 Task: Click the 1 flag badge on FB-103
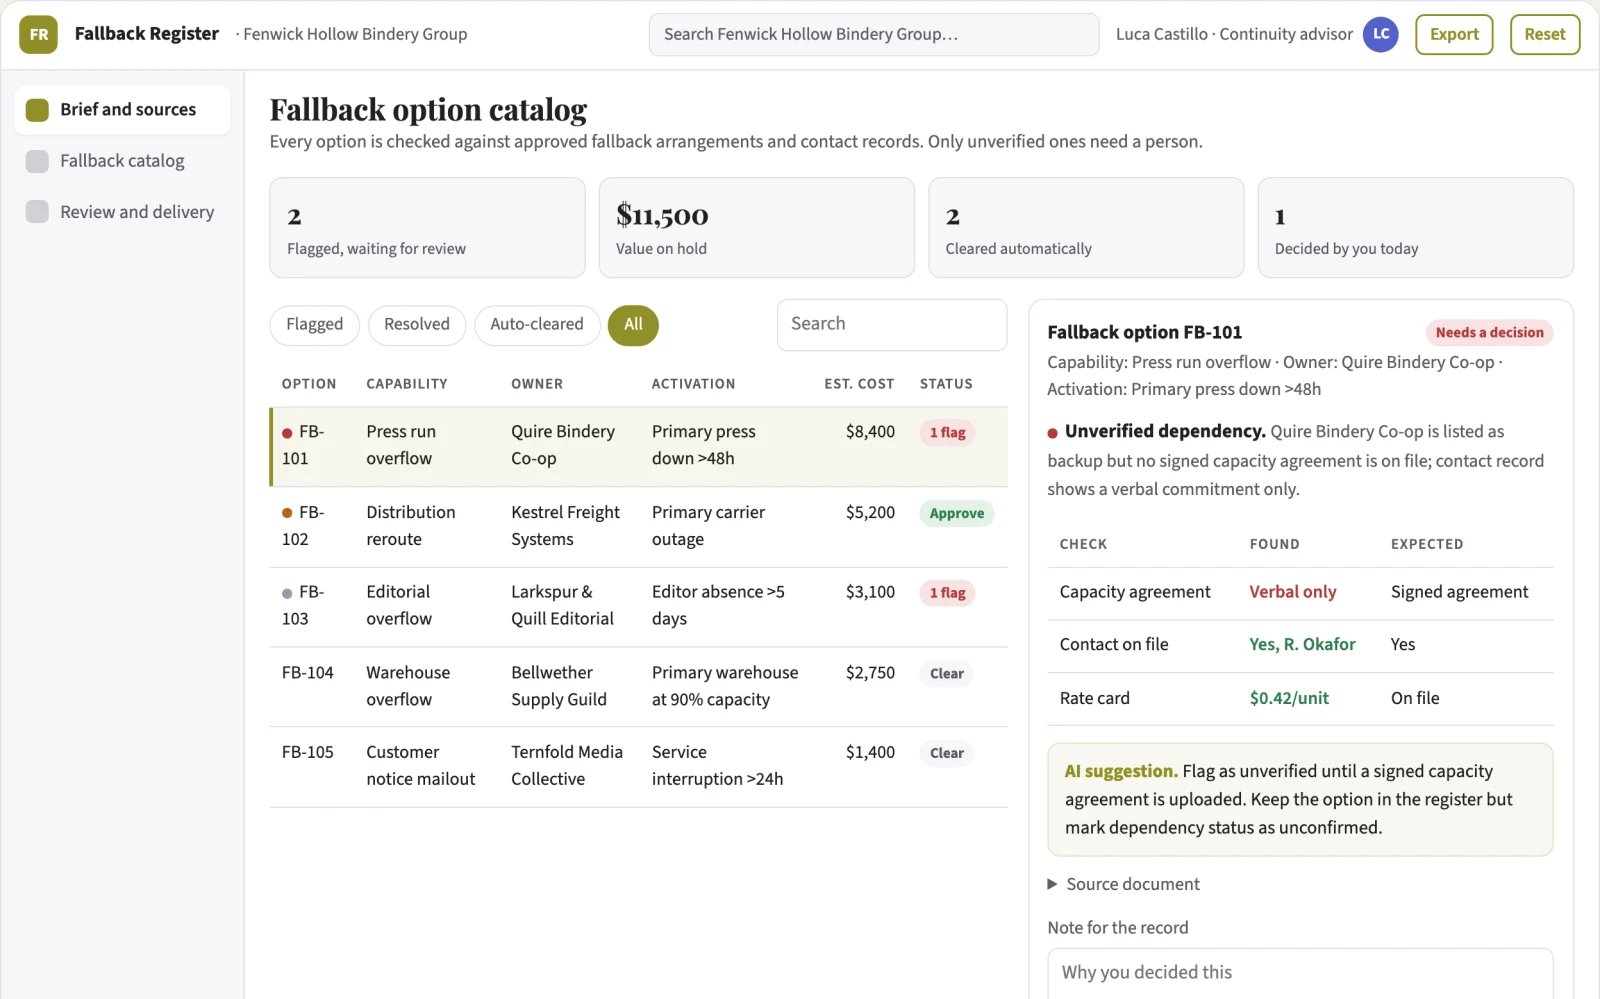tap(947, 593)
